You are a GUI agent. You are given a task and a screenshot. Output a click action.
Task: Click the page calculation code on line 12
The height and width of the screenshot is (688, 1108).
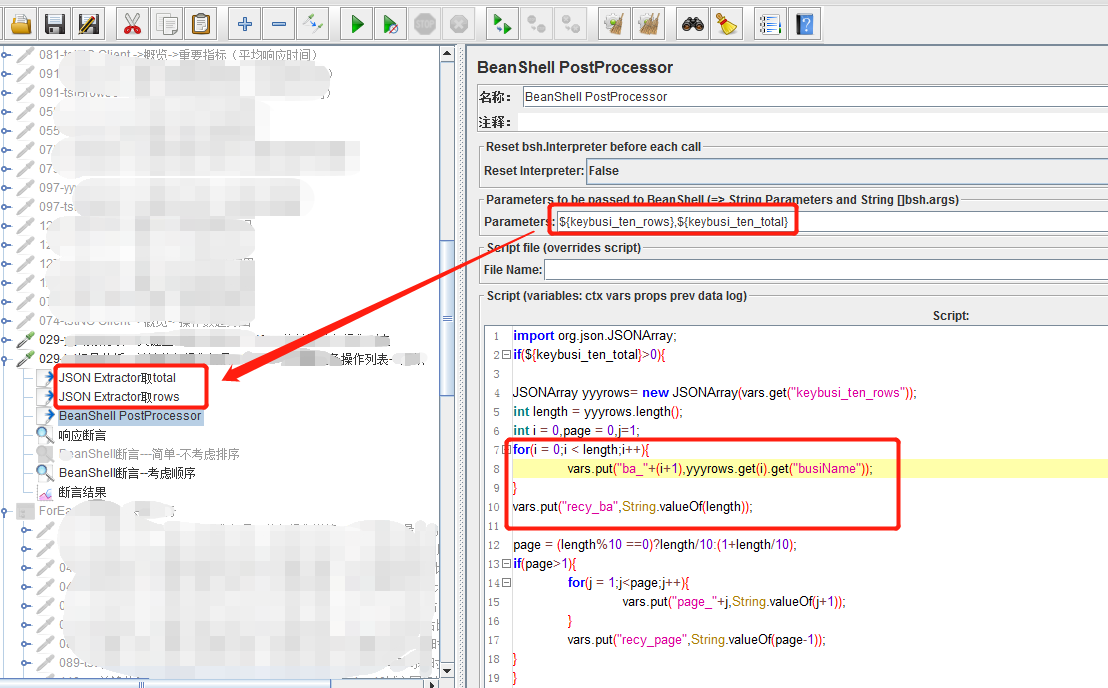click(655, 545)
